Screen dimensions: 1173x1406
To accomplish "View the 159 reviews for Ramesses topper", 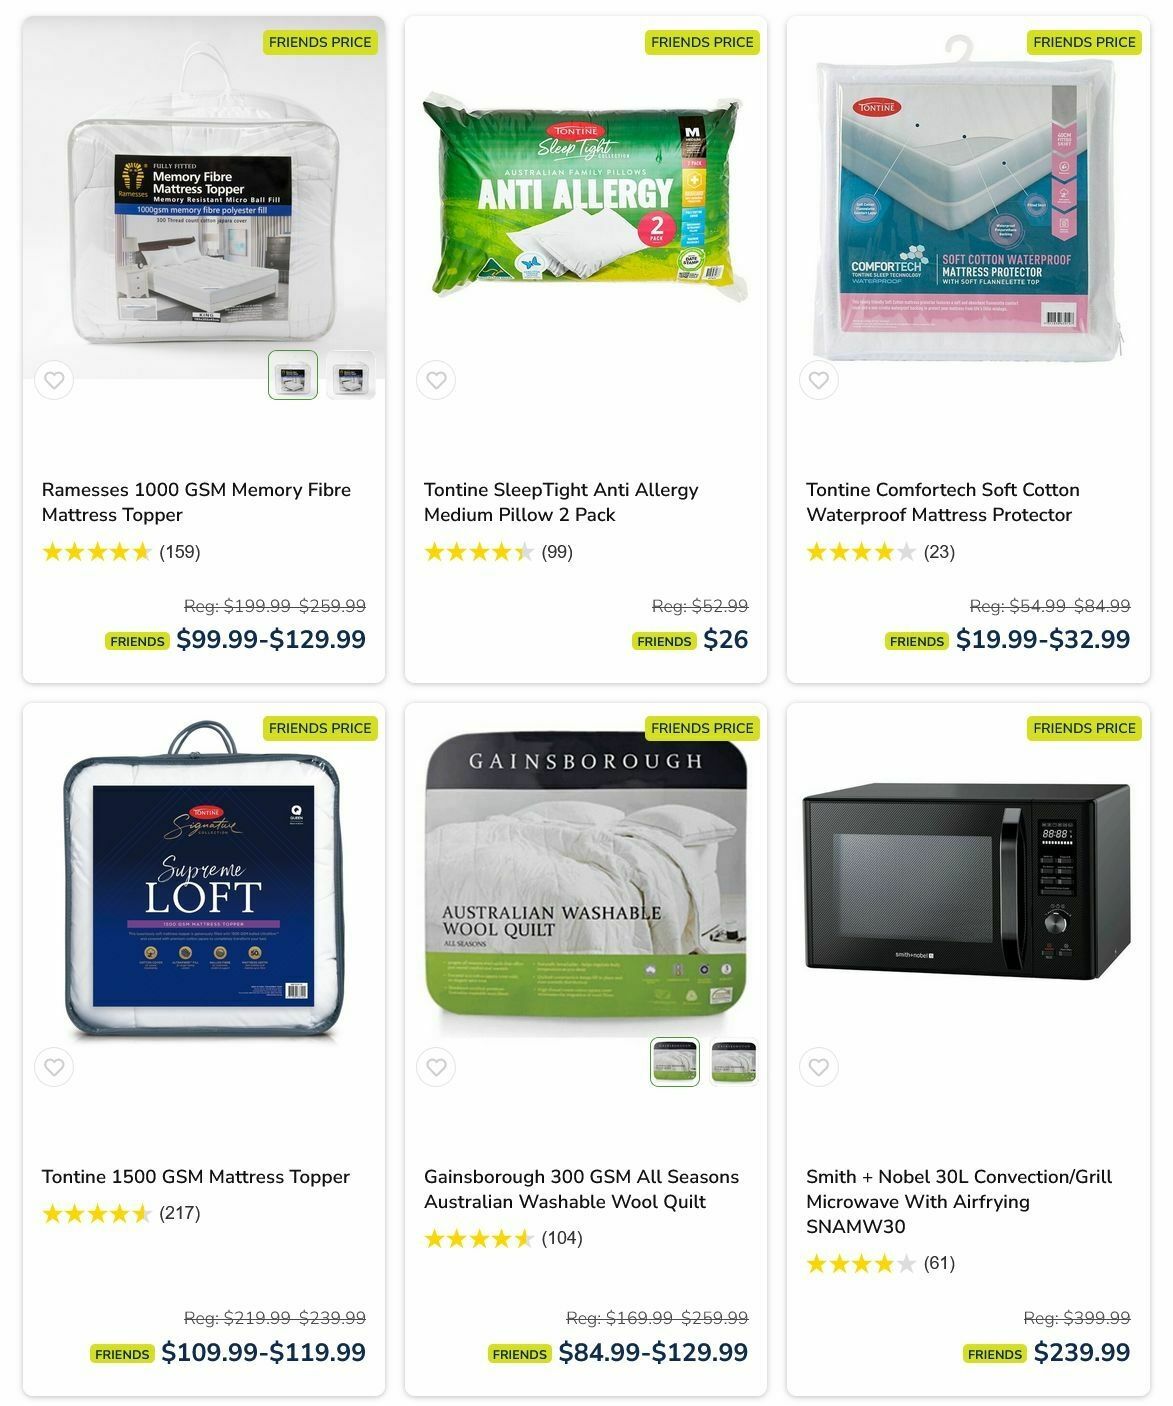I will click(x=180, y=552).
